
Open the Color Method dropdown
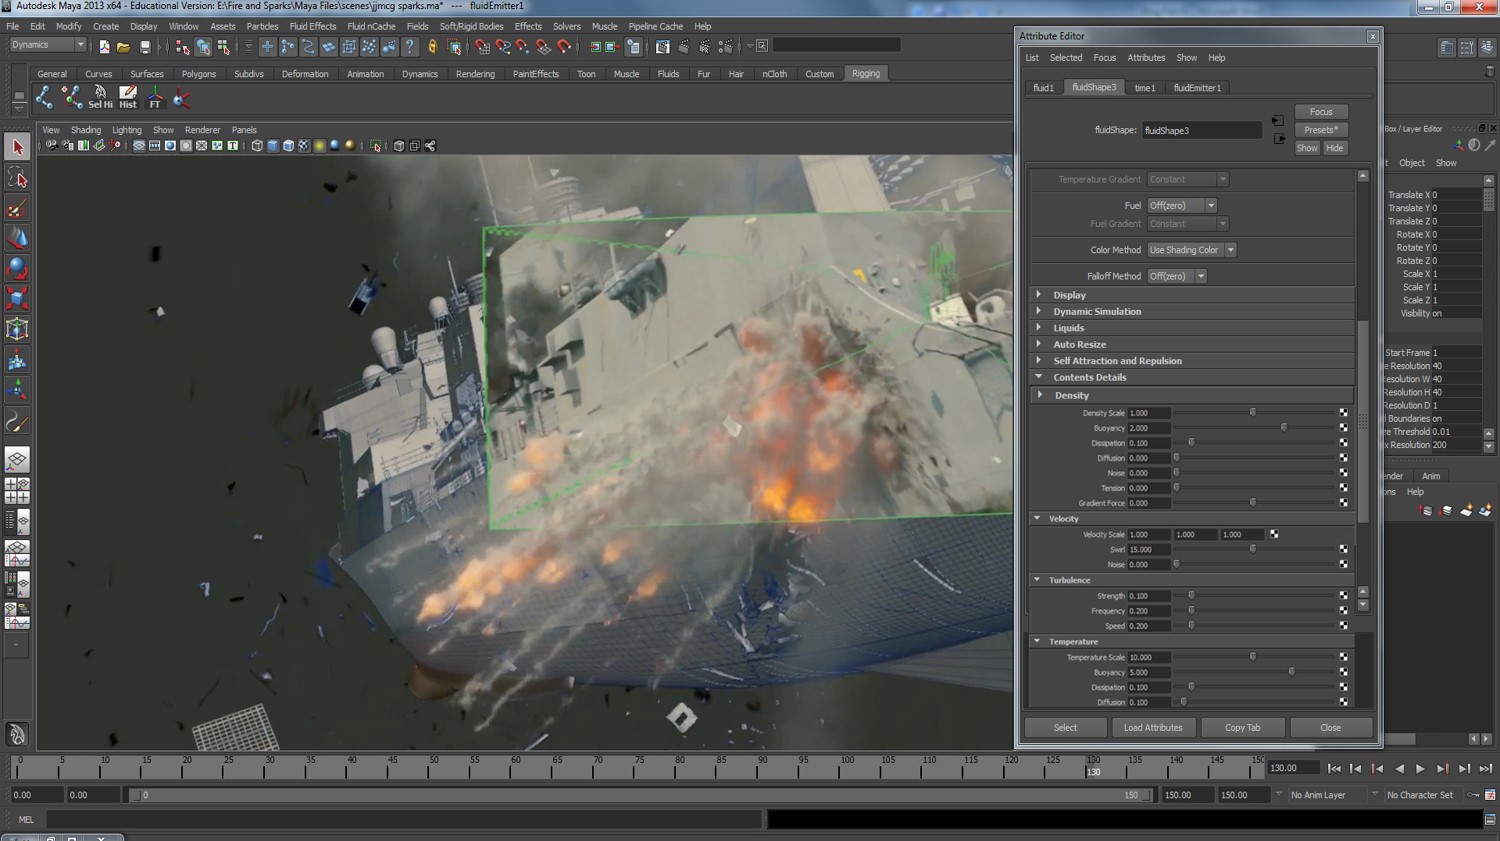tap(1230, 249)
